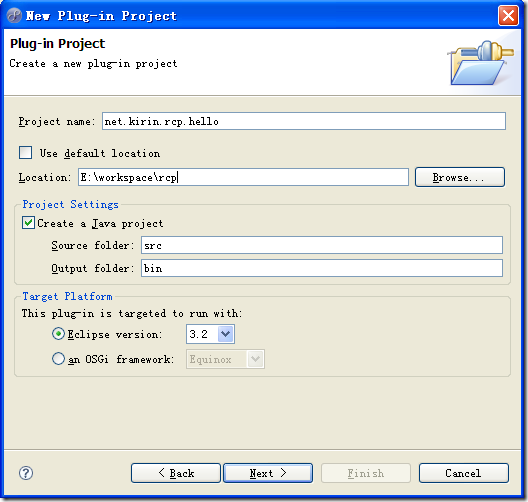Screen dimensions: 528x502
Task: Click the help question mark icon
Action: [26, 473]
